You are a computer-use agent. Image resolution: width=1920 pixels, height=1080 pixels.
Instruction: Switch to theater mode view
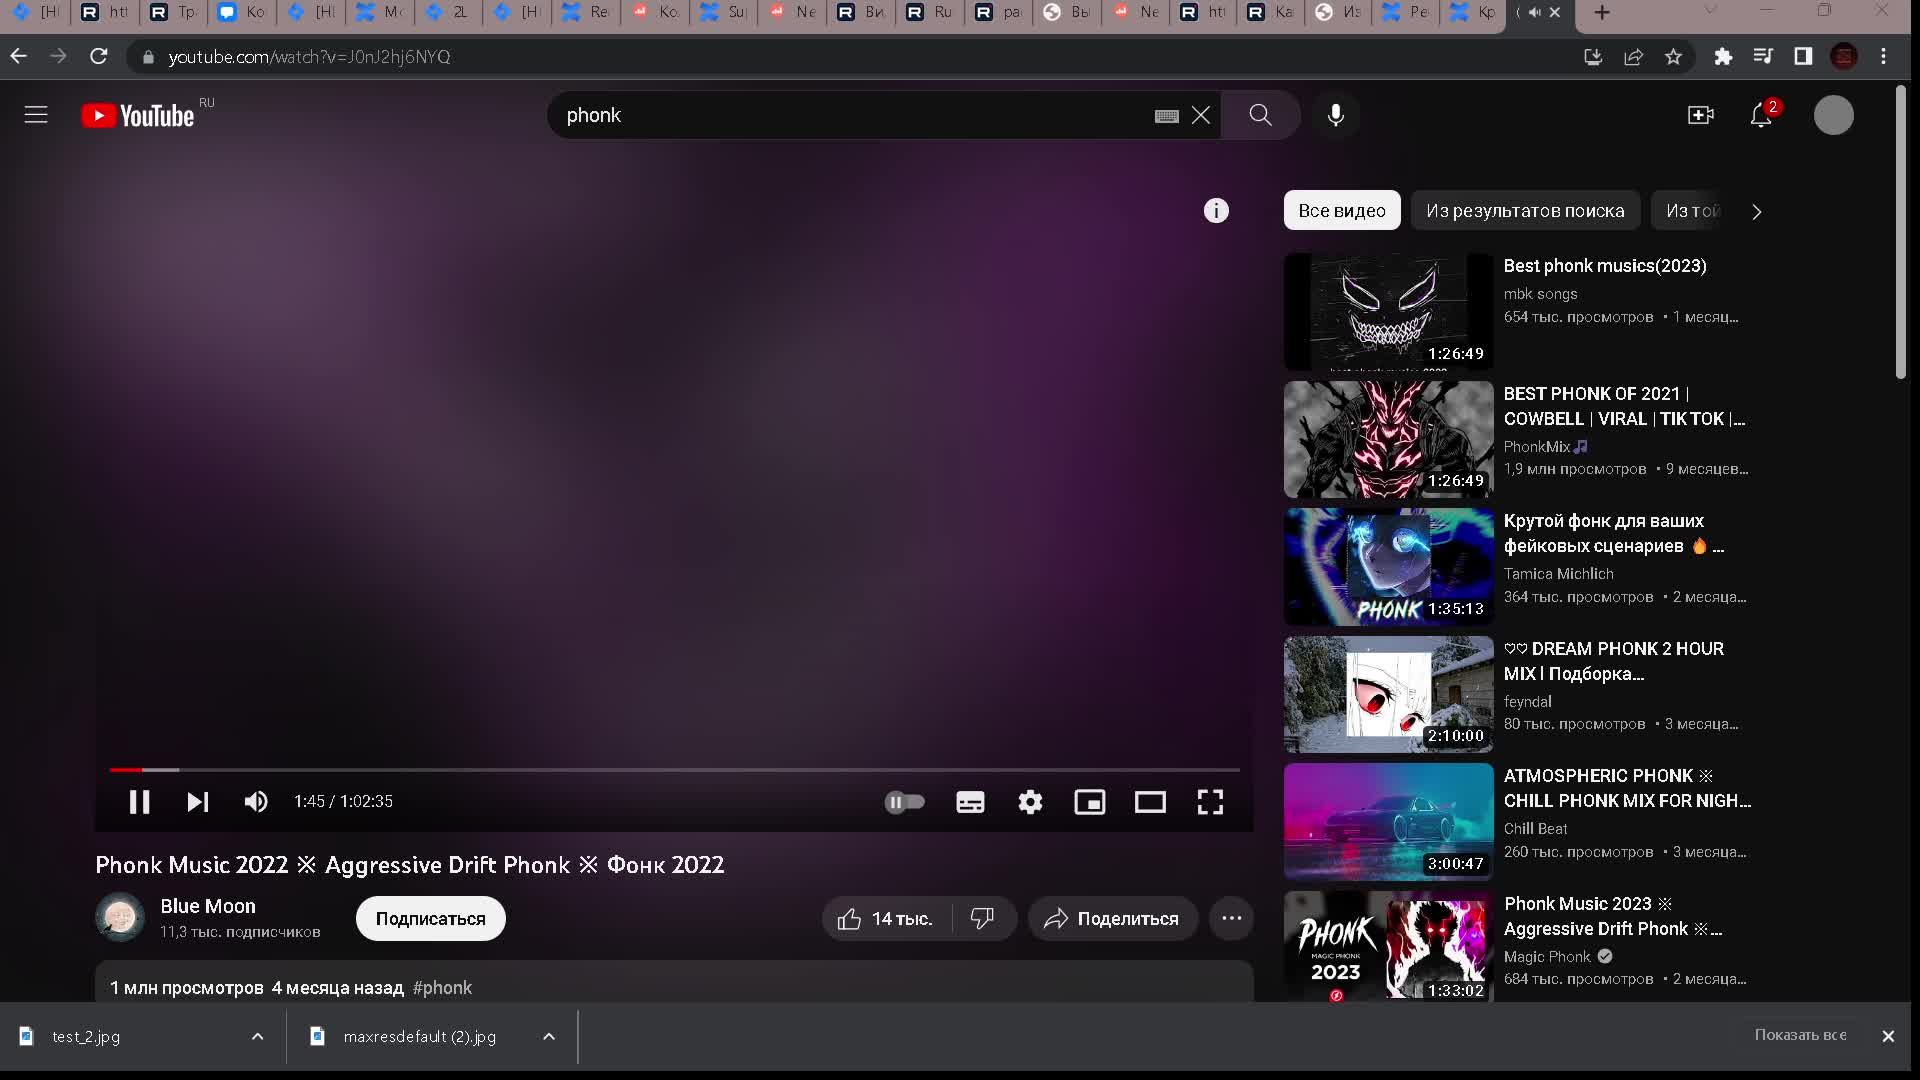coord(1150,802)
